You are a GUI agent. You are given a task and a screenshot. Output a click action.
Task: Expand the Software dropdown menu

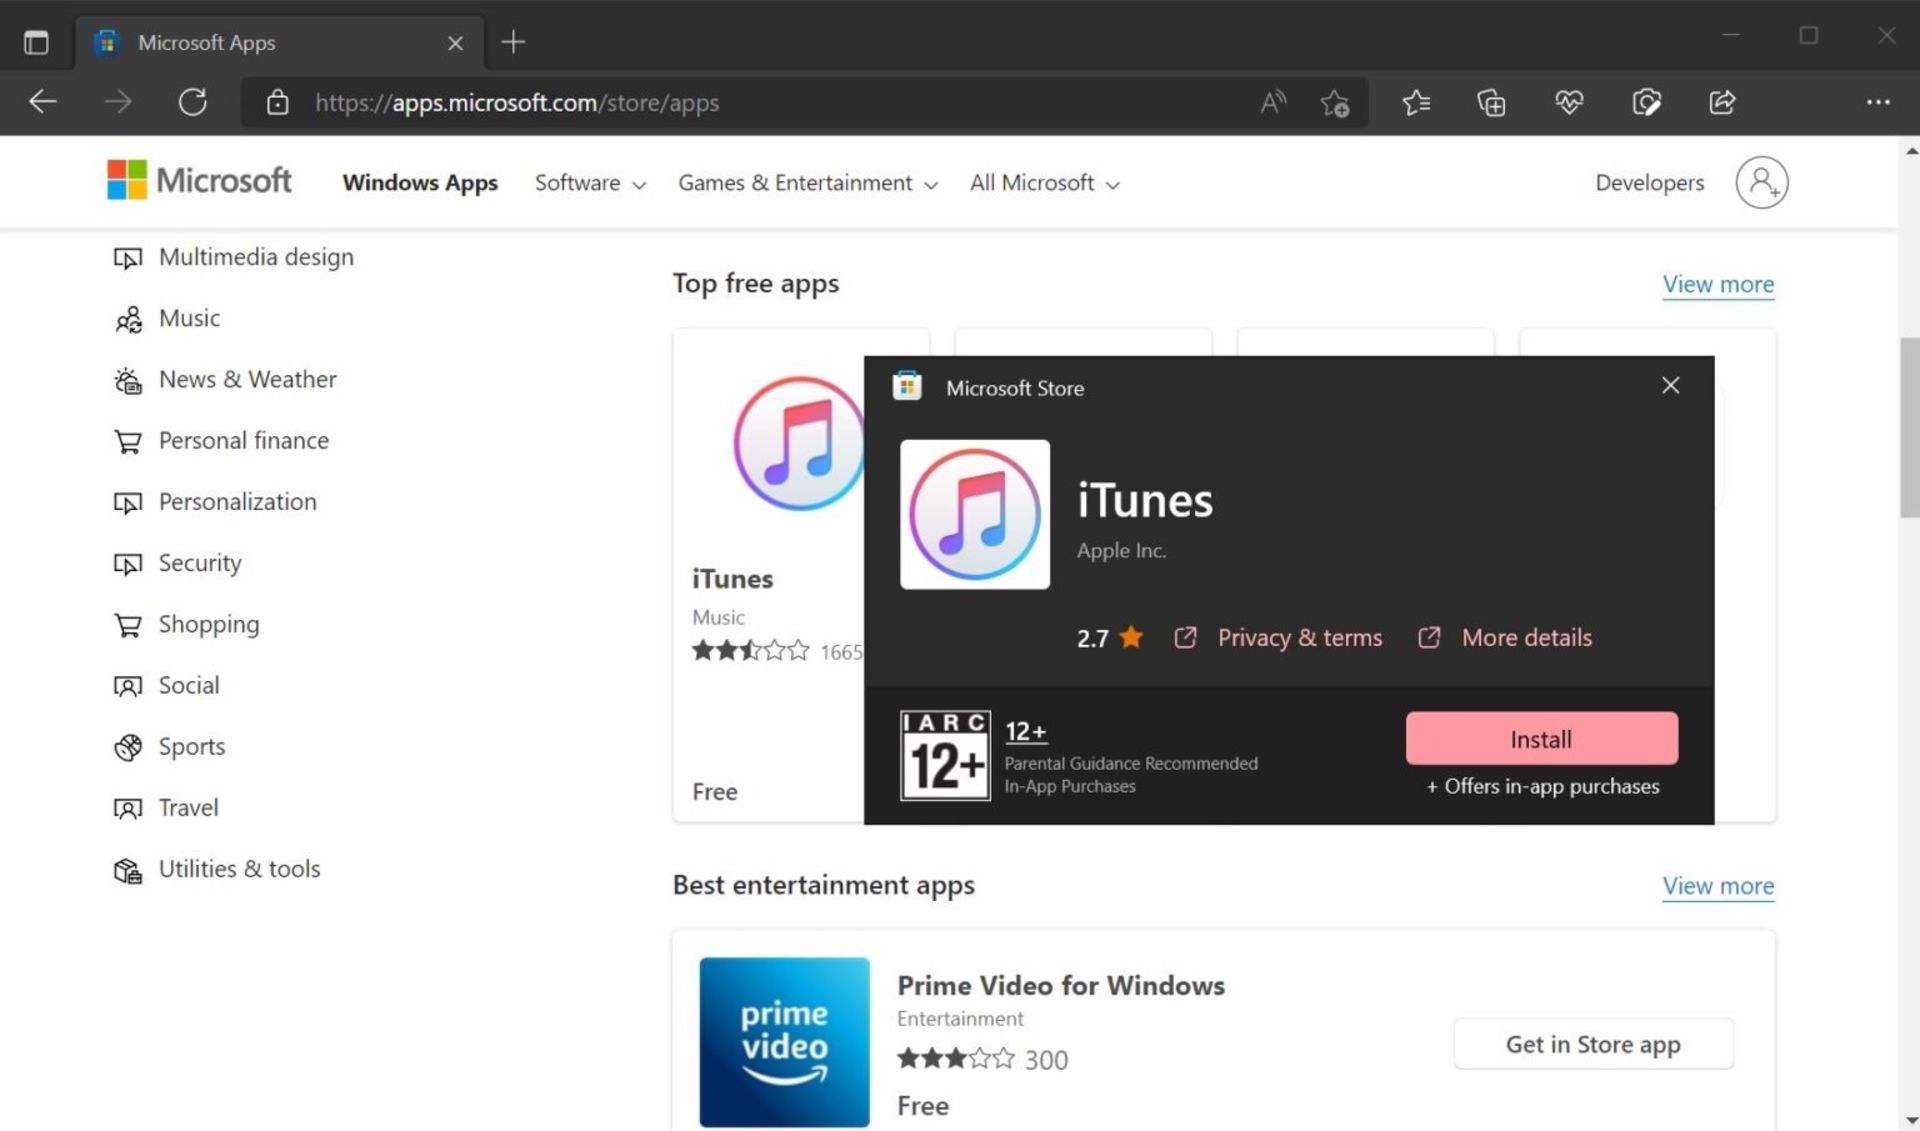pos(588,182)
